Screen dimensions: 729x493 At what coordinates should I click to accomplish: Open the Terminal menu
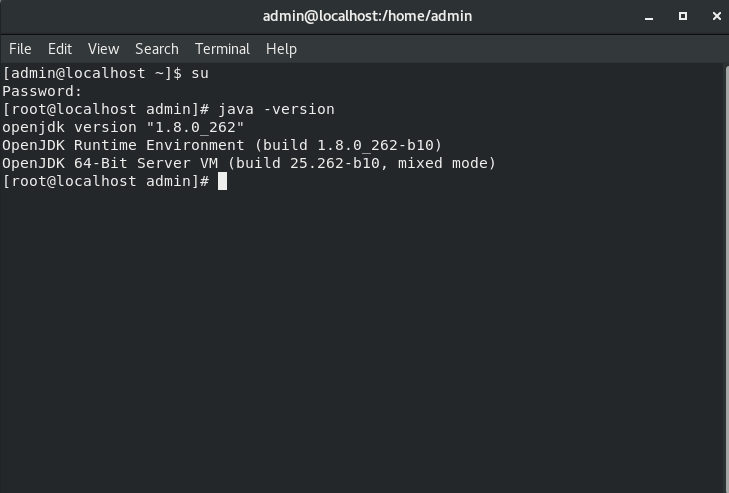coord(222,48)
